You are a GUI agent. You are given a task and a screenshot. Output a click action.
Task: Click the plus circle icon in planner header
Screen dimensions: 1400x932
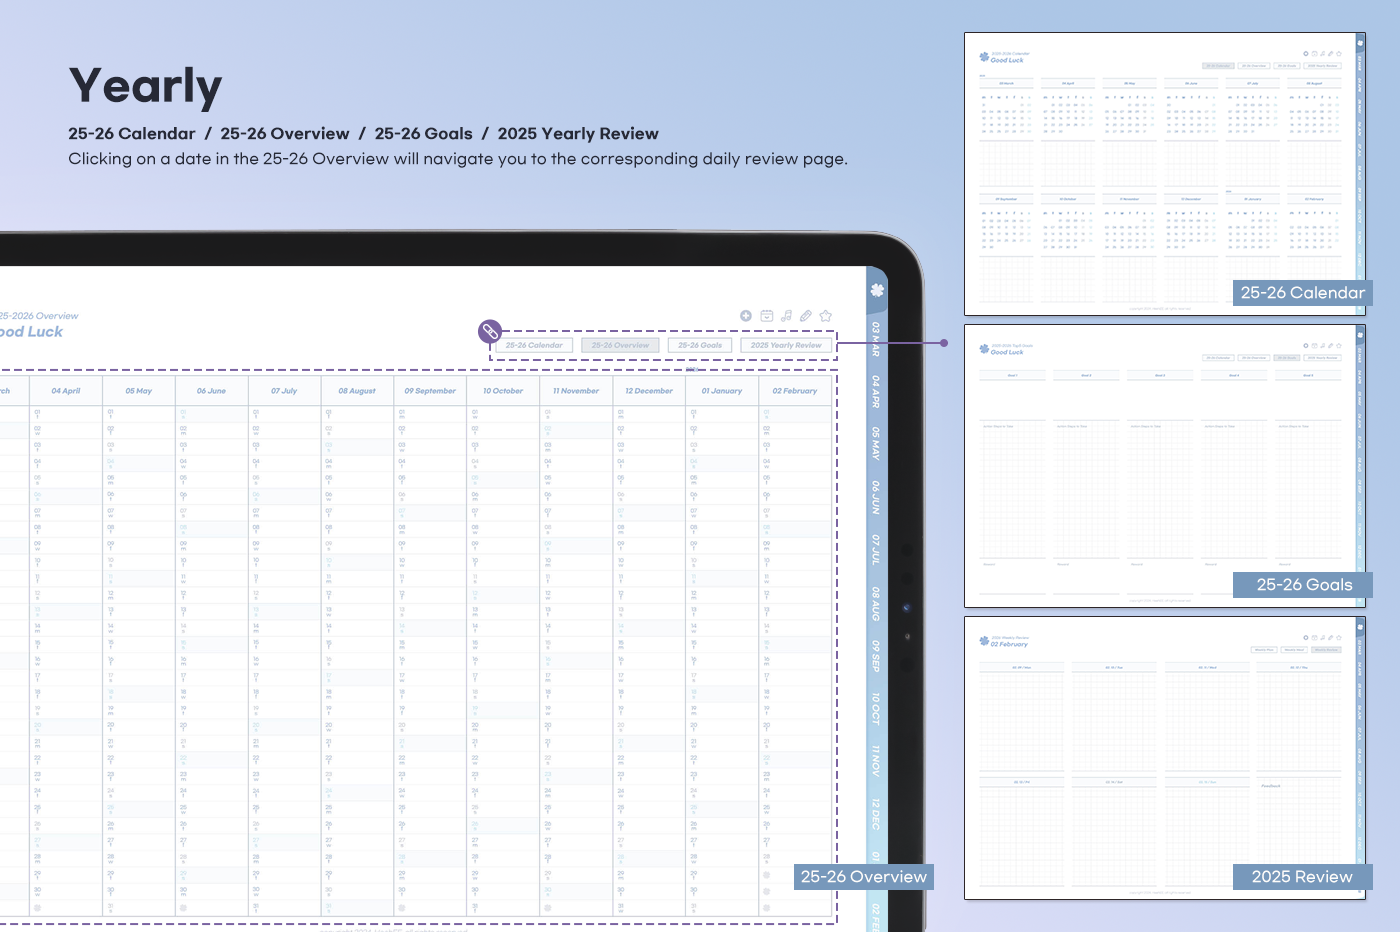coord(746,316)
